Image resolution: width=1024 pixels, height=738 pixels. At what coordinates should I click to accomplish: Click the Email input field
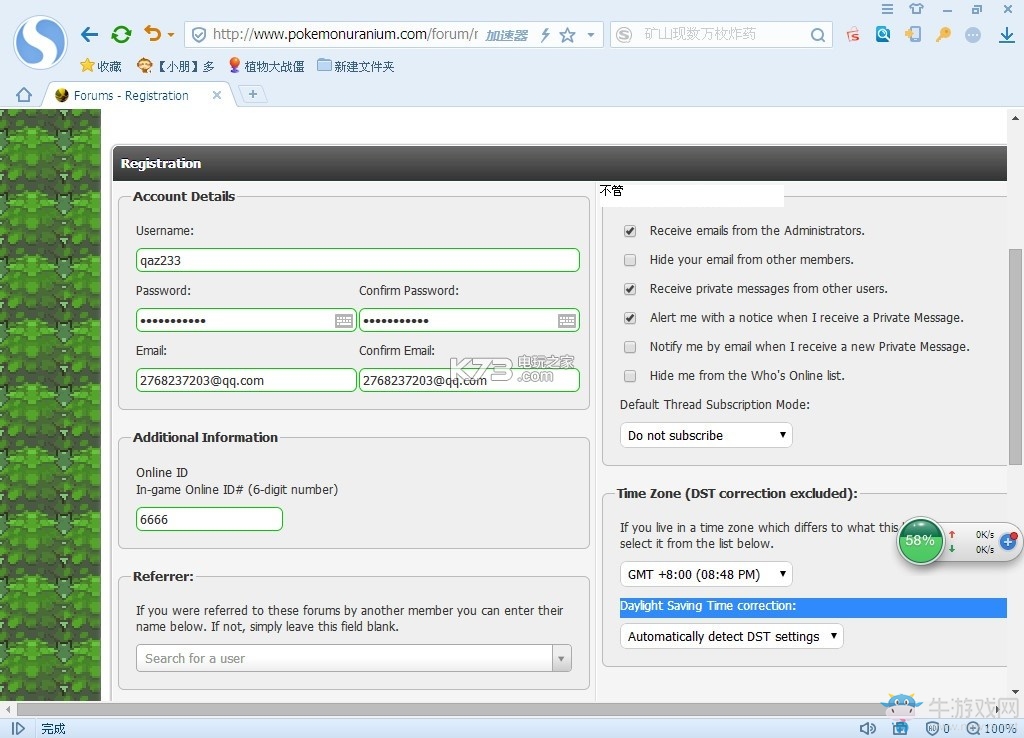(246, 380)
